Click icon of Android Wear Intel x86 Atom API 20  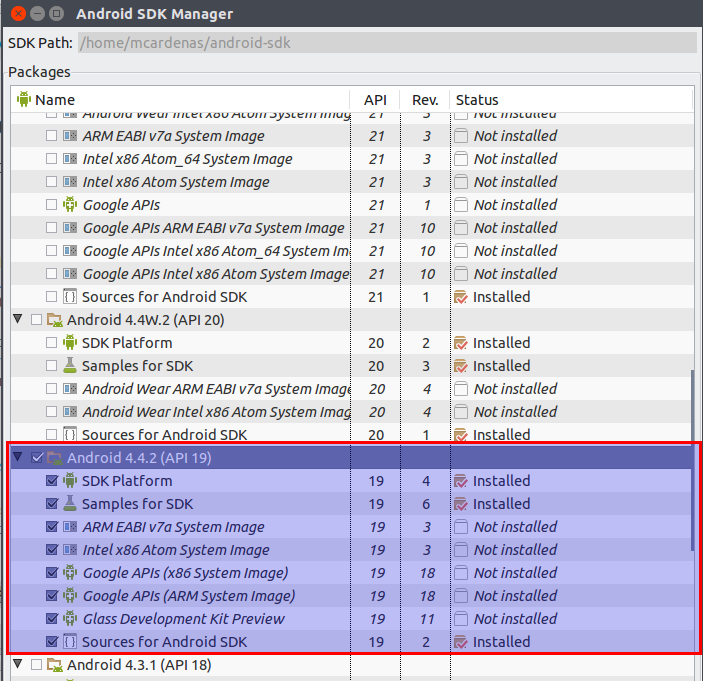pyautogui.click(x=70, y=411)
